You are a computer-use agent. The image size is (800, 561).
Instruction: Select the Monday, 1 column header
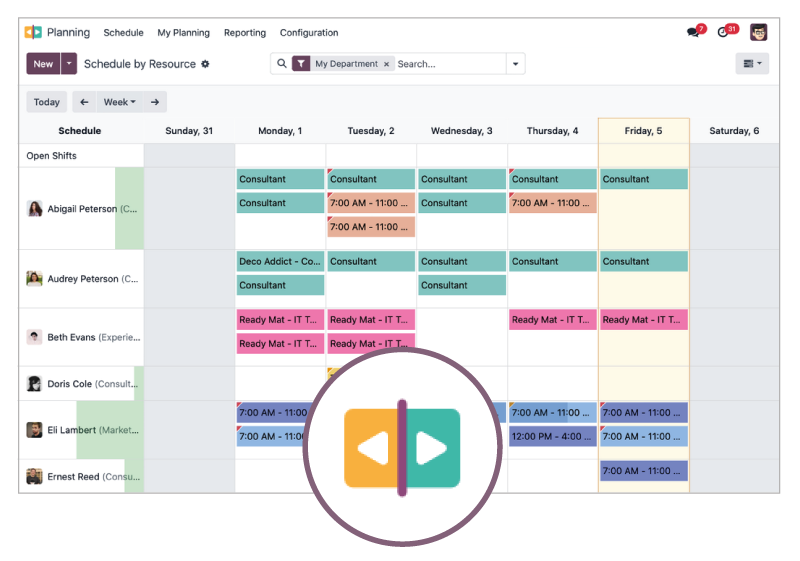point(280,131)
